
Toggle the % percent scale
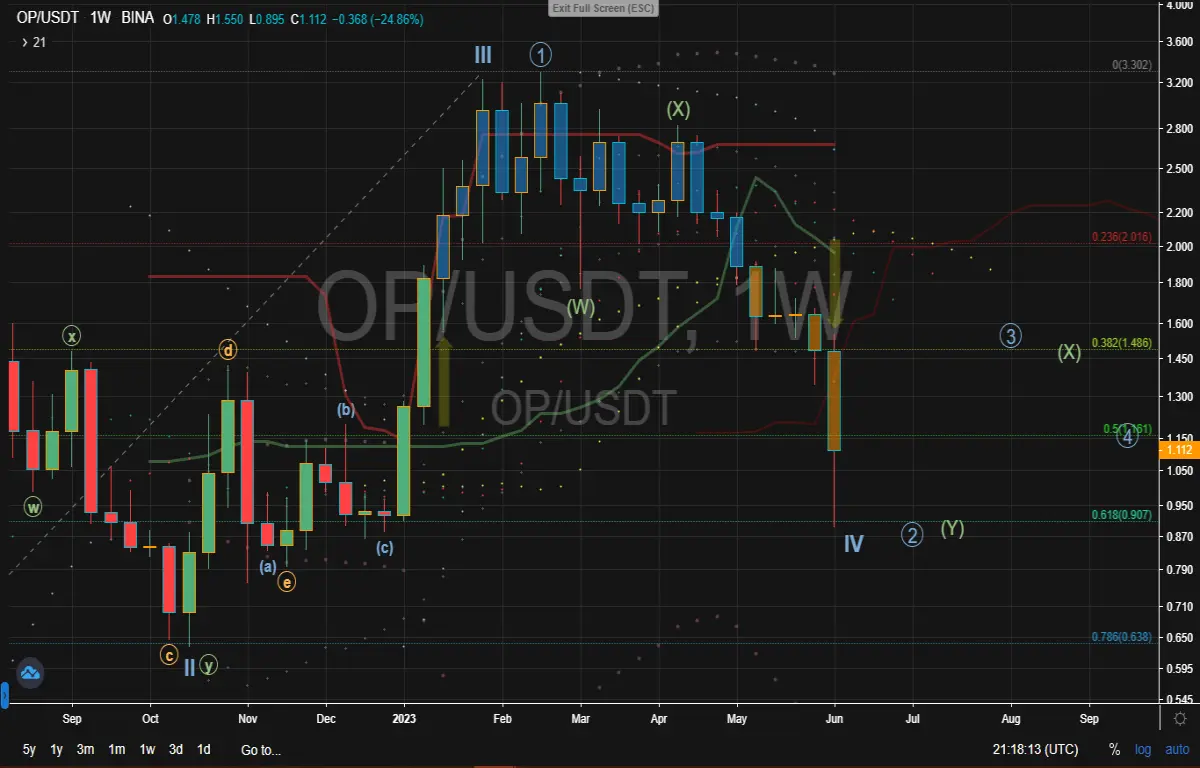click(x=1114, y=750)
